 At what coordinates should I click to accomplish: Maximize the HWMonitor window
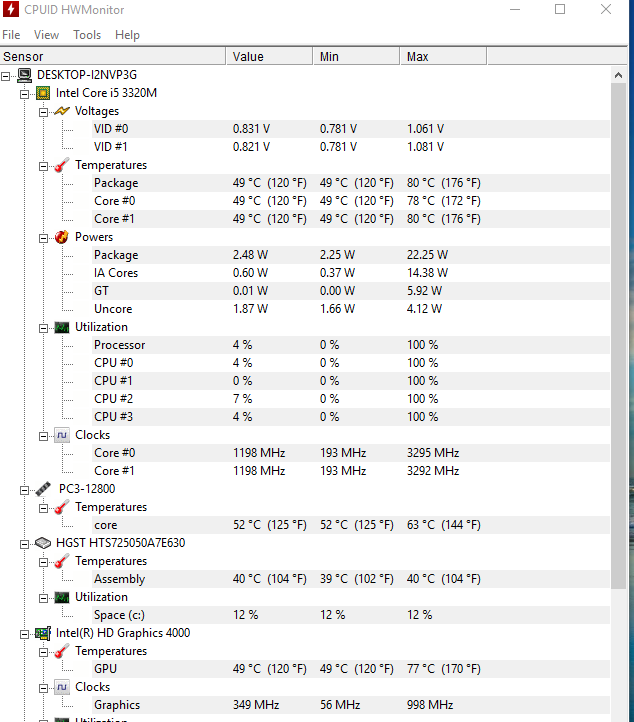pos(560,9)
